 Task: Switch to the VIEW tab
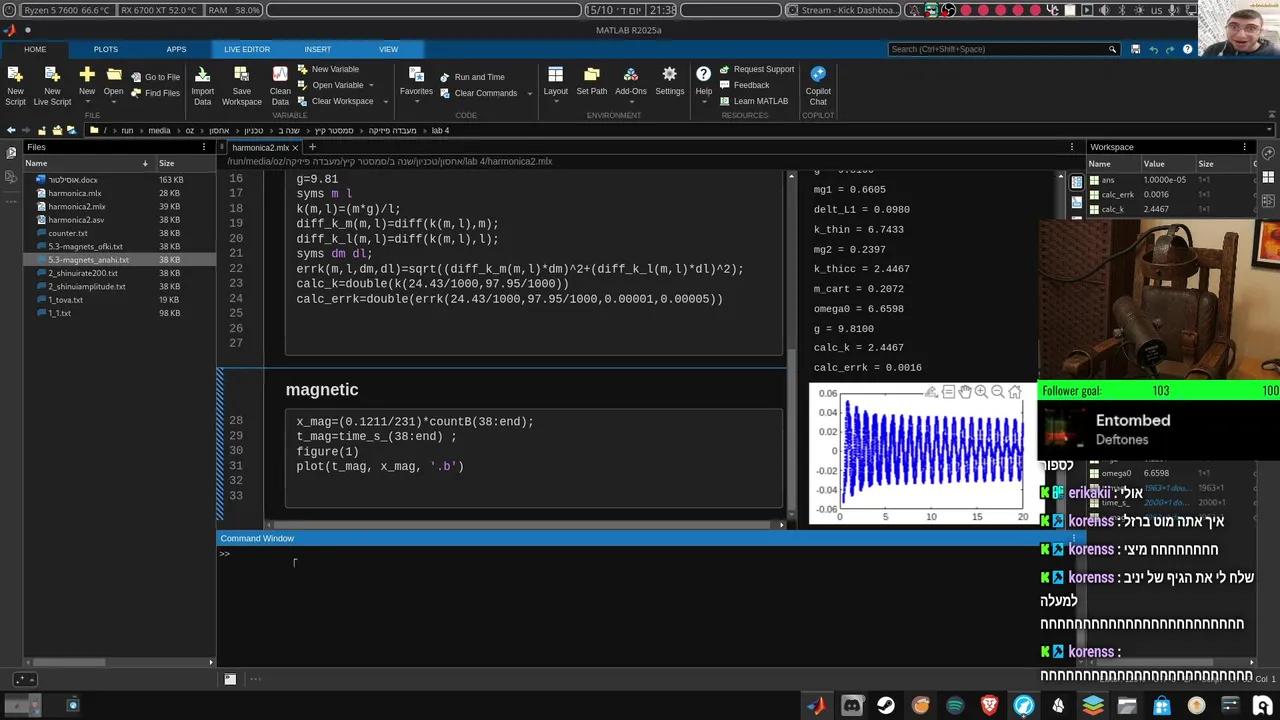(x=388, y=49)
